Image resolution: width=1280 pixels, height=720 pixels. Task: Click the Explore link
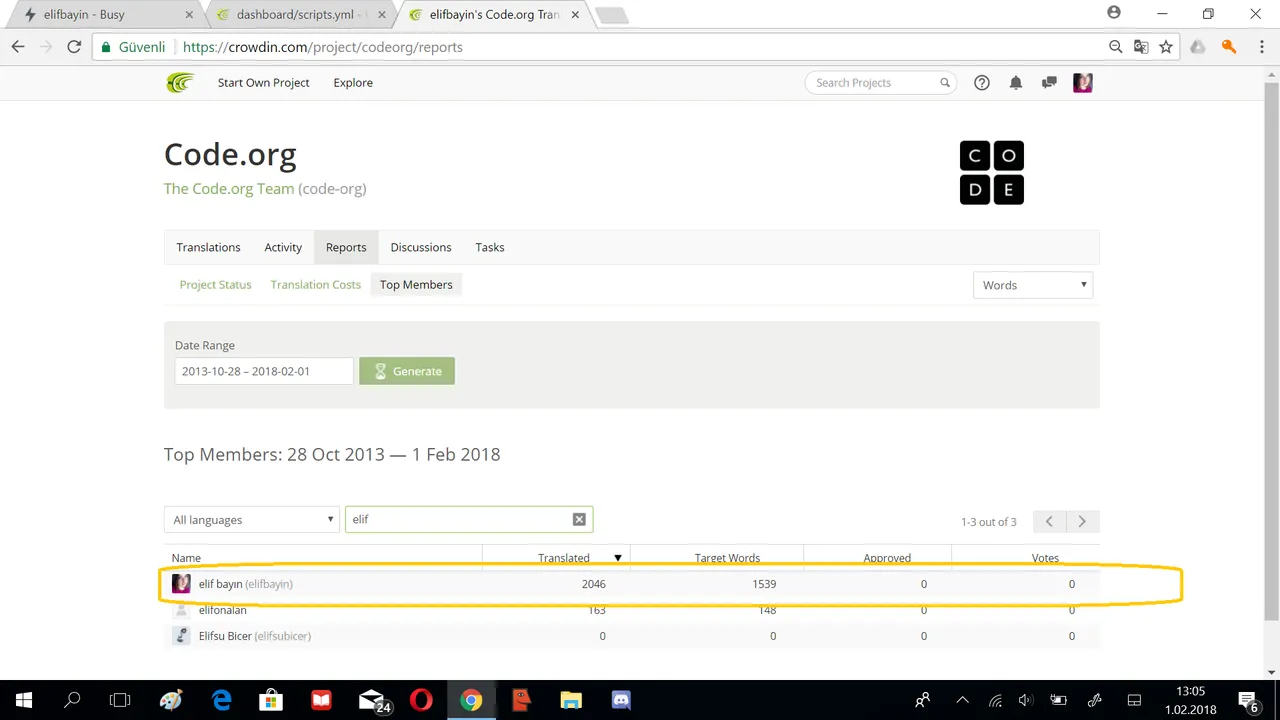click(353, 83)
